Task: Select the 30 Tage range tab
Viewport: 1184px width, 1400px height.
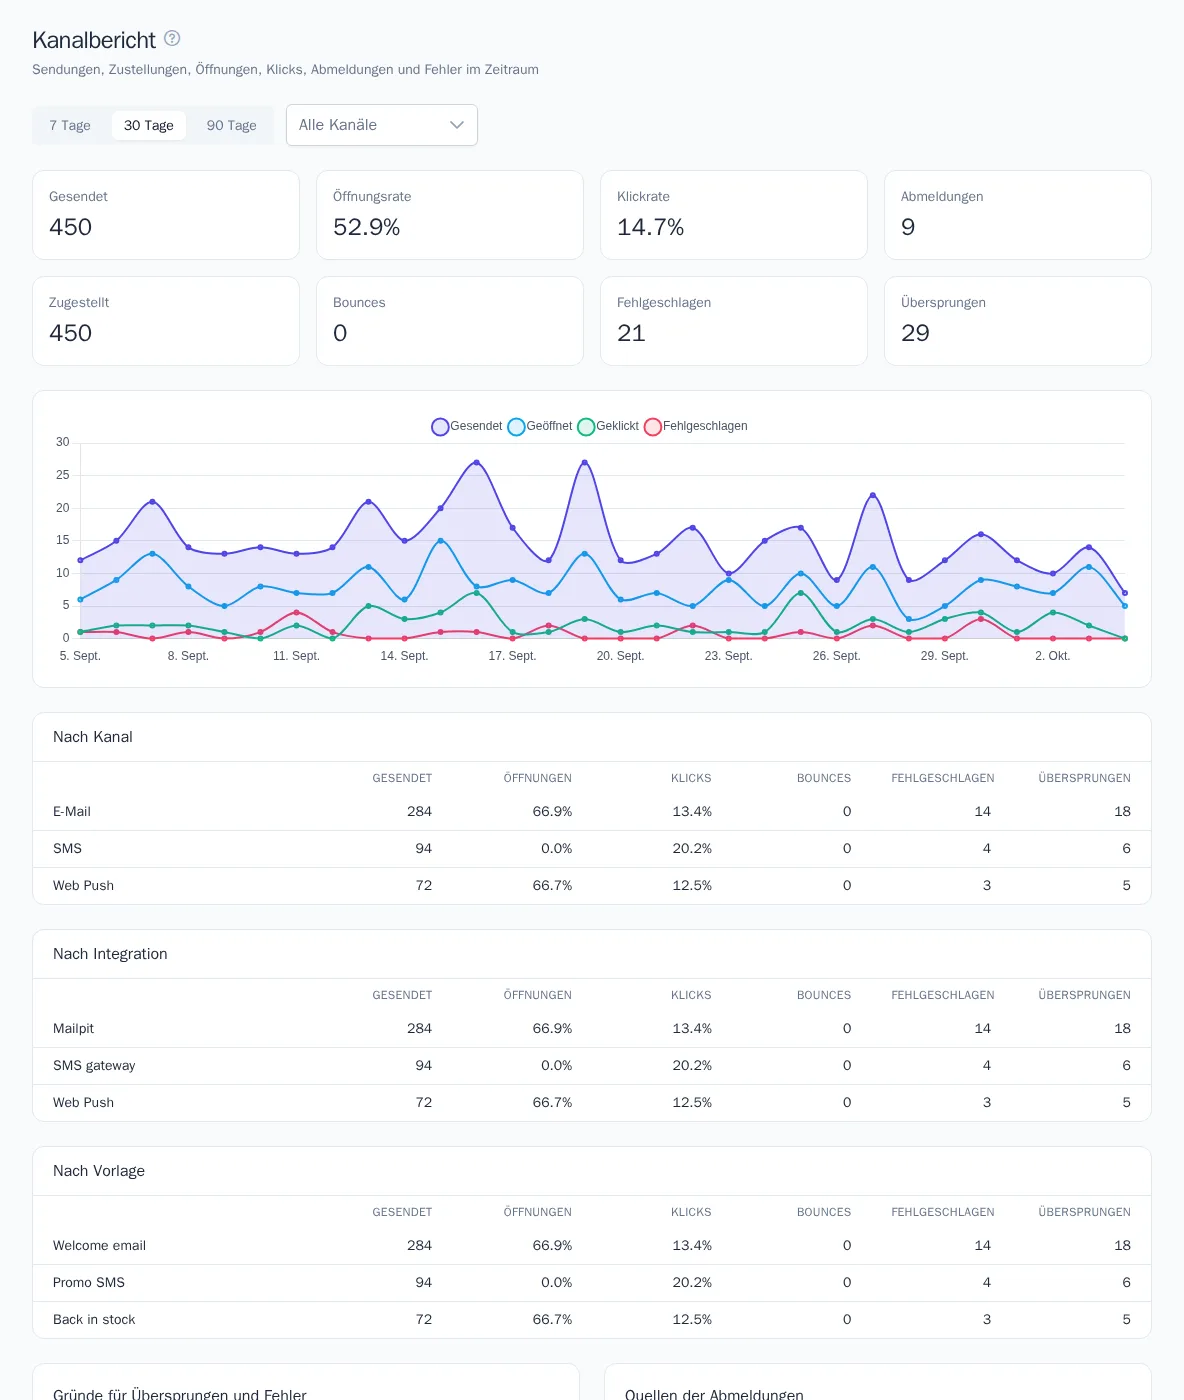Action: pos(149,125)
